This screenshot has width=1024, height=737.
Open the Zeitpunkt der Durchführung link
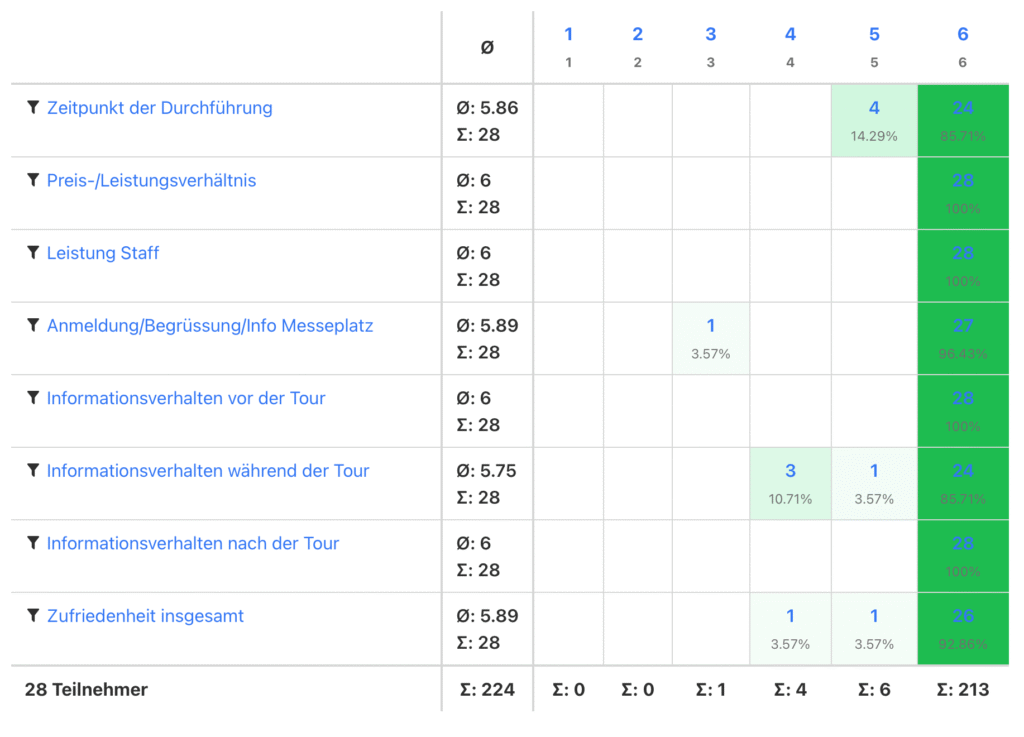[159, 108]
